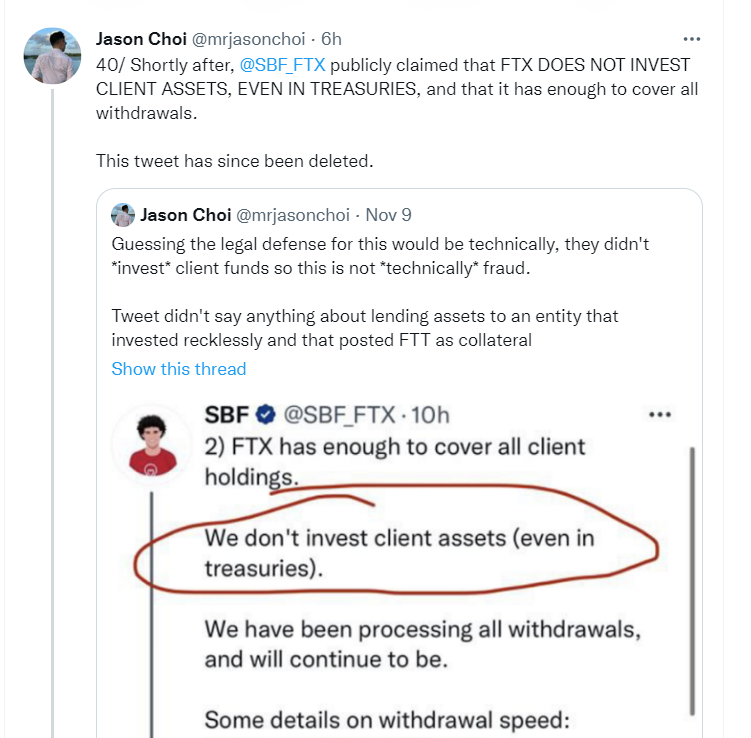Click Jason Choi's profile avatar at top
This screenshot has height=738, width=751.
click(51, 54)
